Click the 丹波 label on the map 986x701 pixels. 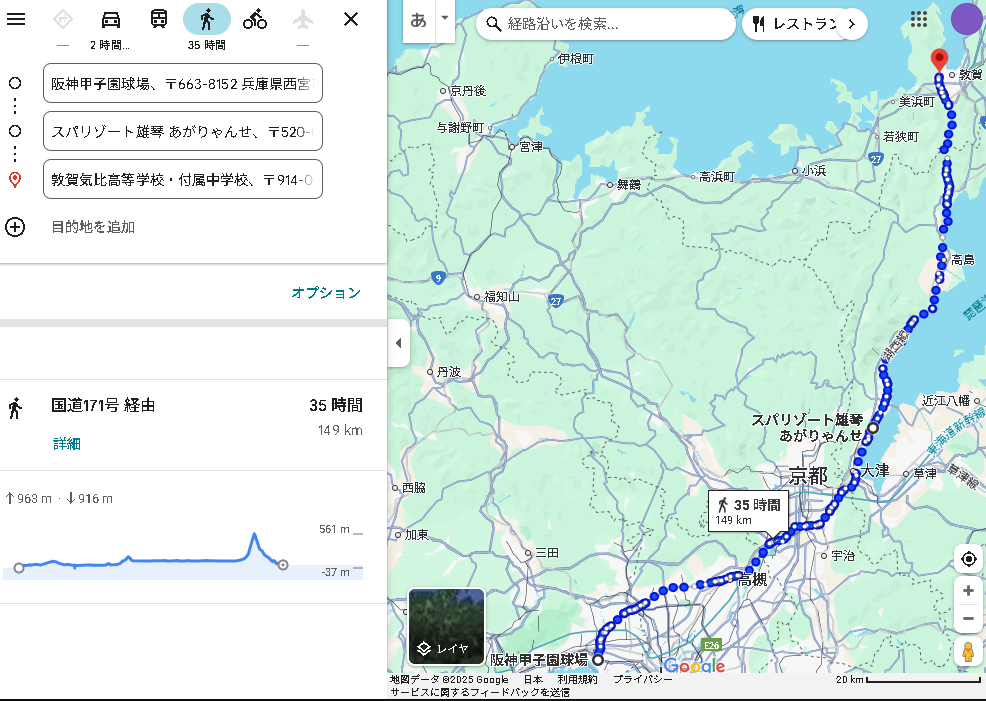point(448,372)
